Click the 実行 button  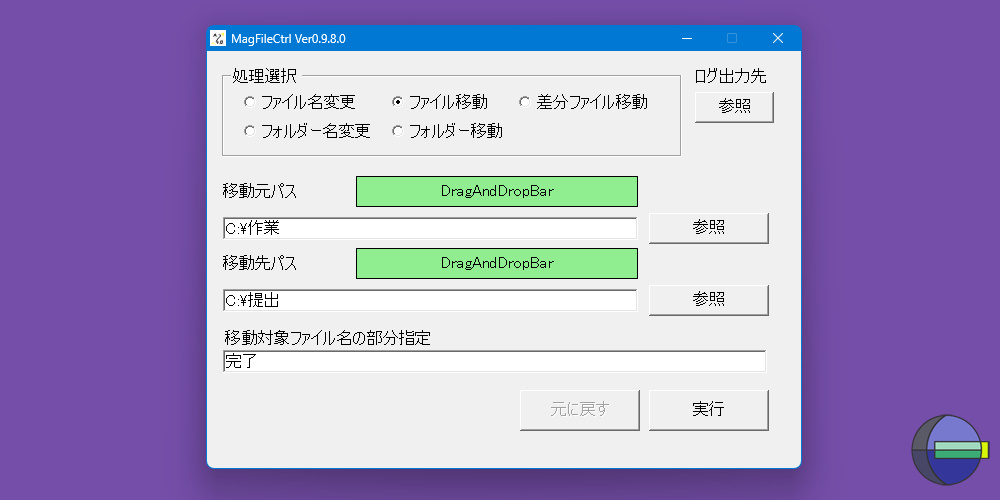(x=709, y=409)
